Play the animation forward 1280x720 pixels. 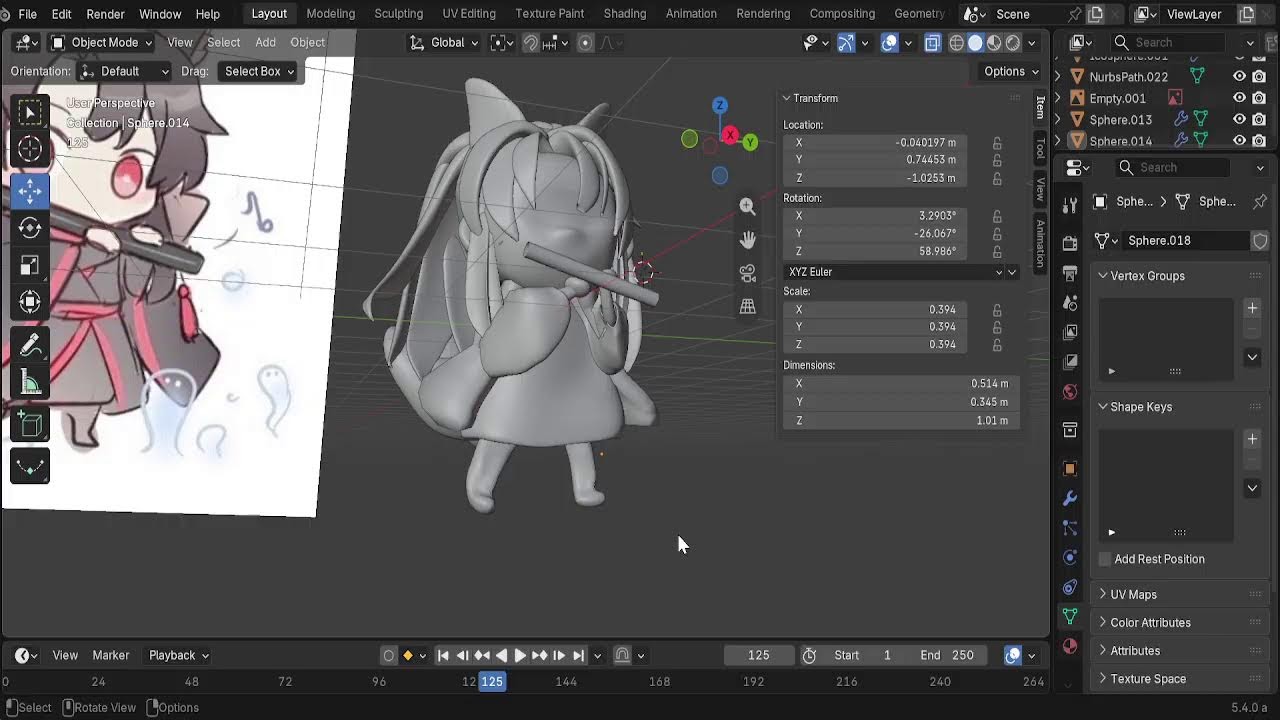pyautogui.click(x=520, y=656)
